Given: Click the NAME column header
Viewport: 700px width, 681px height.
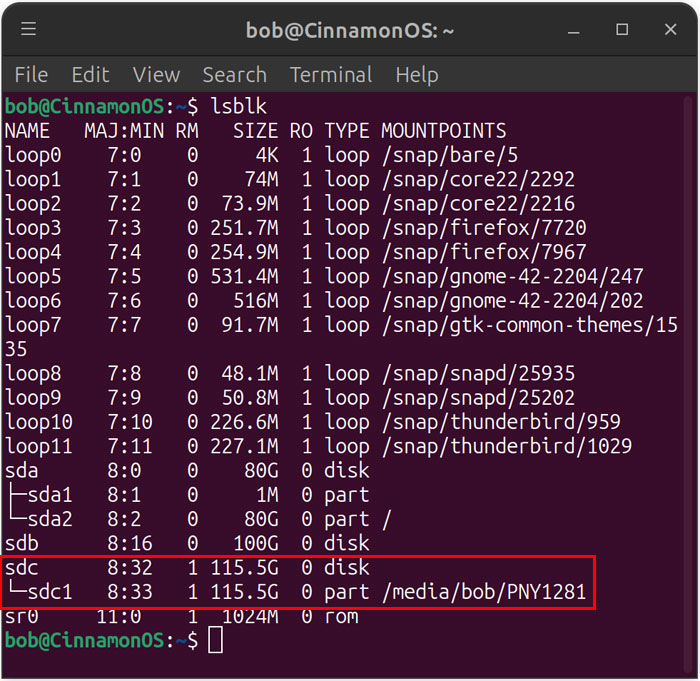Looking at the screenshot, I should pyautogui.click(x=27, y=131).
